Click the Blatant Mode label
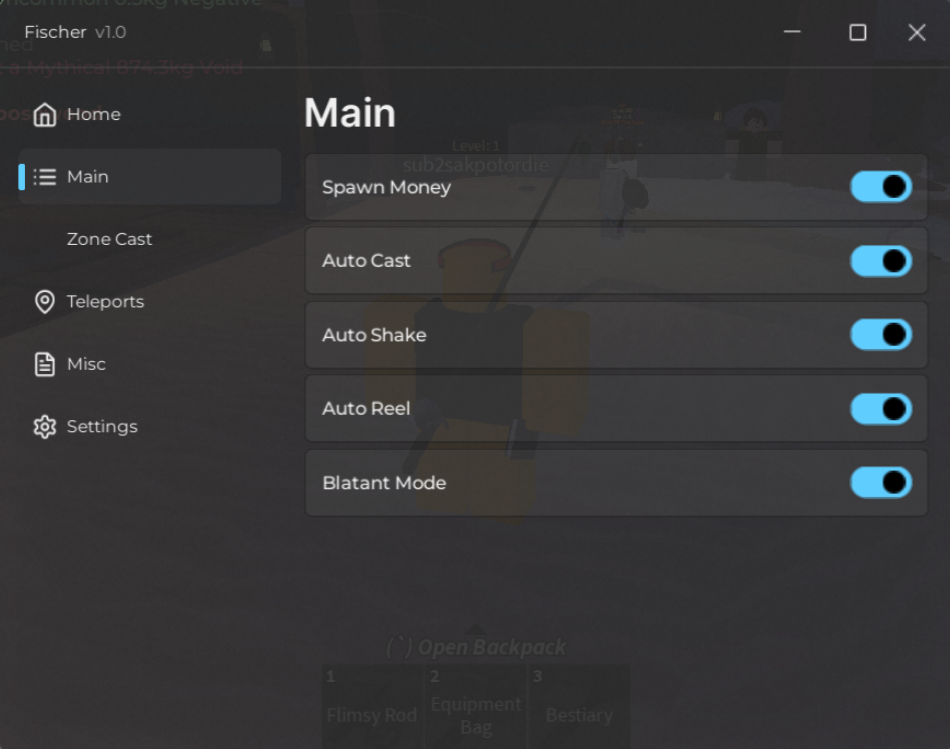 384,482
